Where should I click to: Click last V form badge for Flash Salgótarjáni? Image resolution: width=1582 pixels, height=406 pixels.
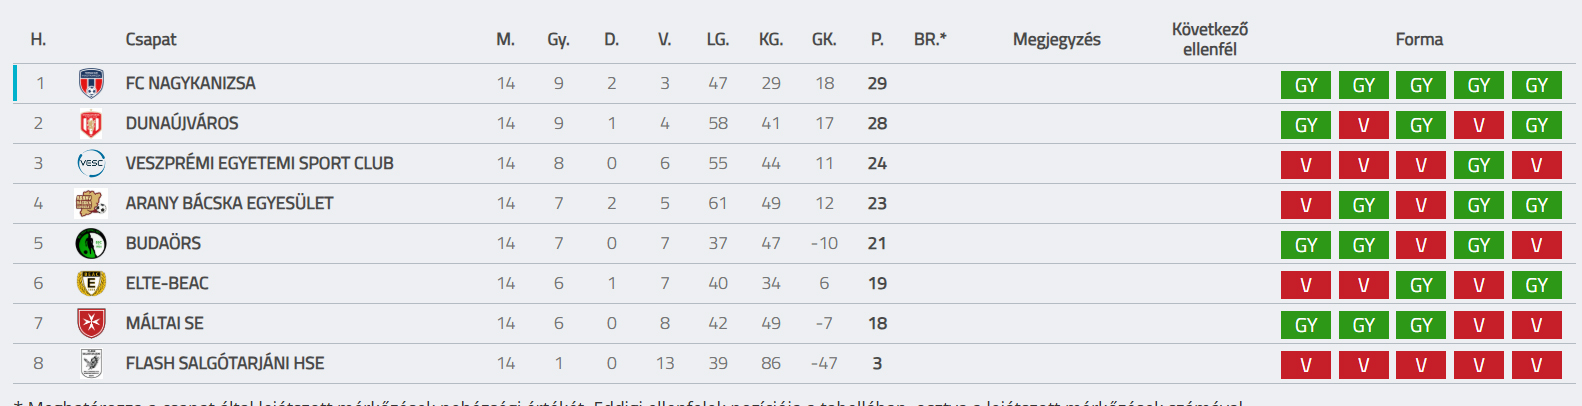tap(1536, 365)
